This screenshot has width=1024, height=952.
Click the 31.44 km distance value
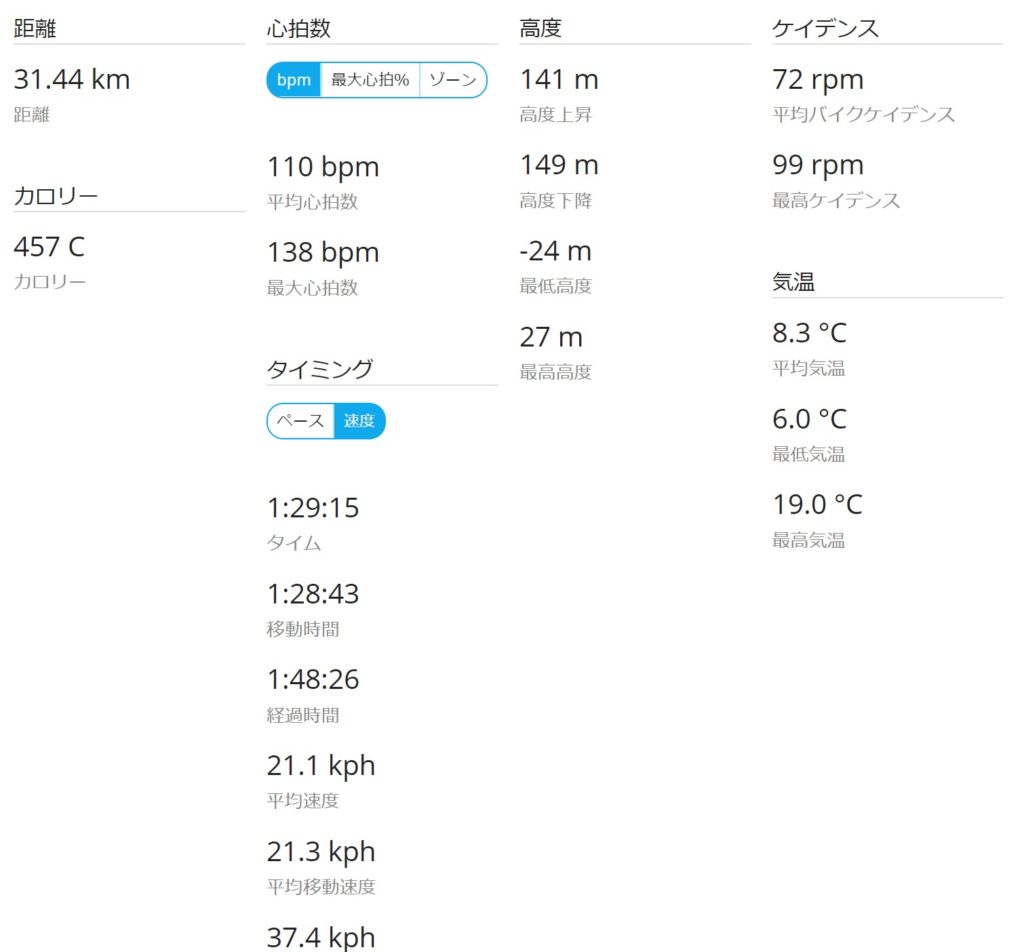(x=72, y=80)
